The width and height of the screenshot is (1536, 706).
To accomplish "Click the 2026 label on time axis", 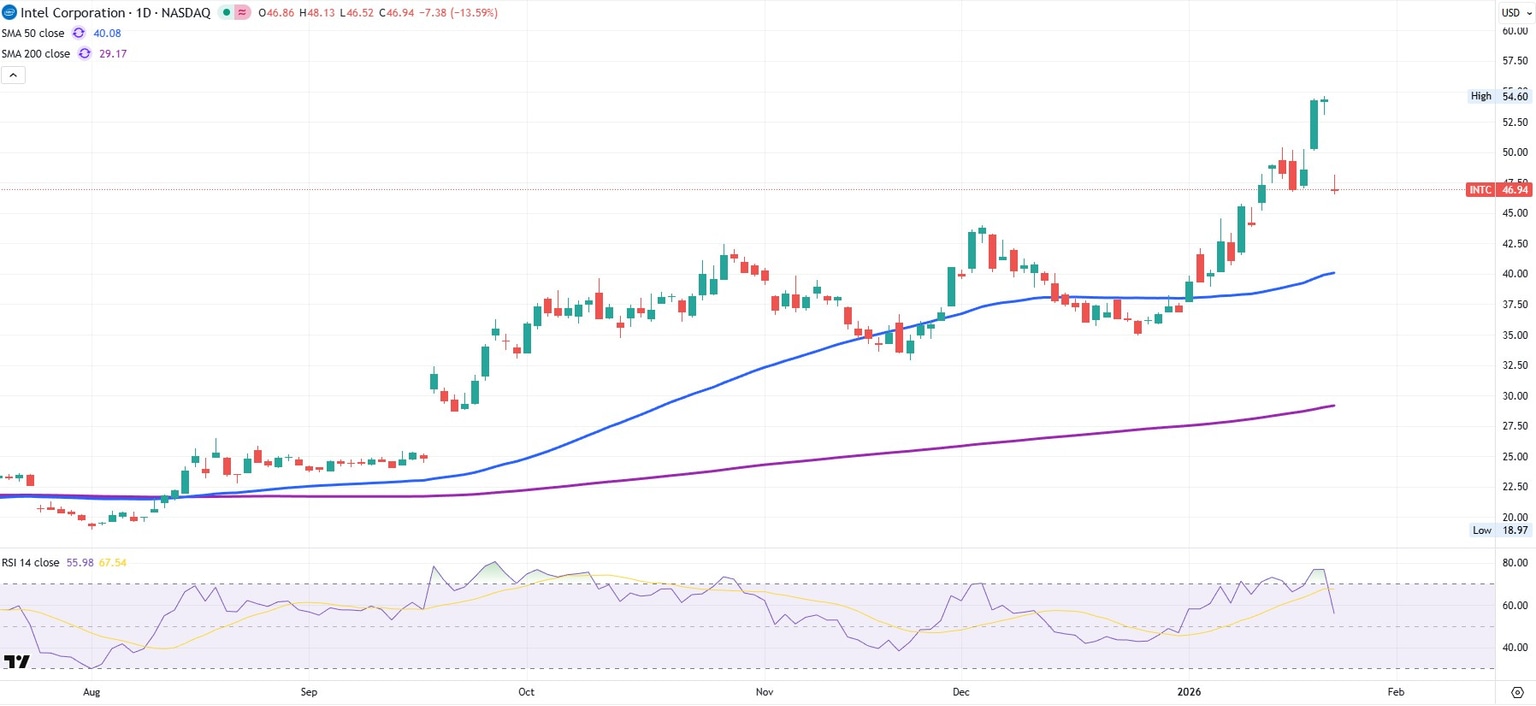I will (1189, 692).
